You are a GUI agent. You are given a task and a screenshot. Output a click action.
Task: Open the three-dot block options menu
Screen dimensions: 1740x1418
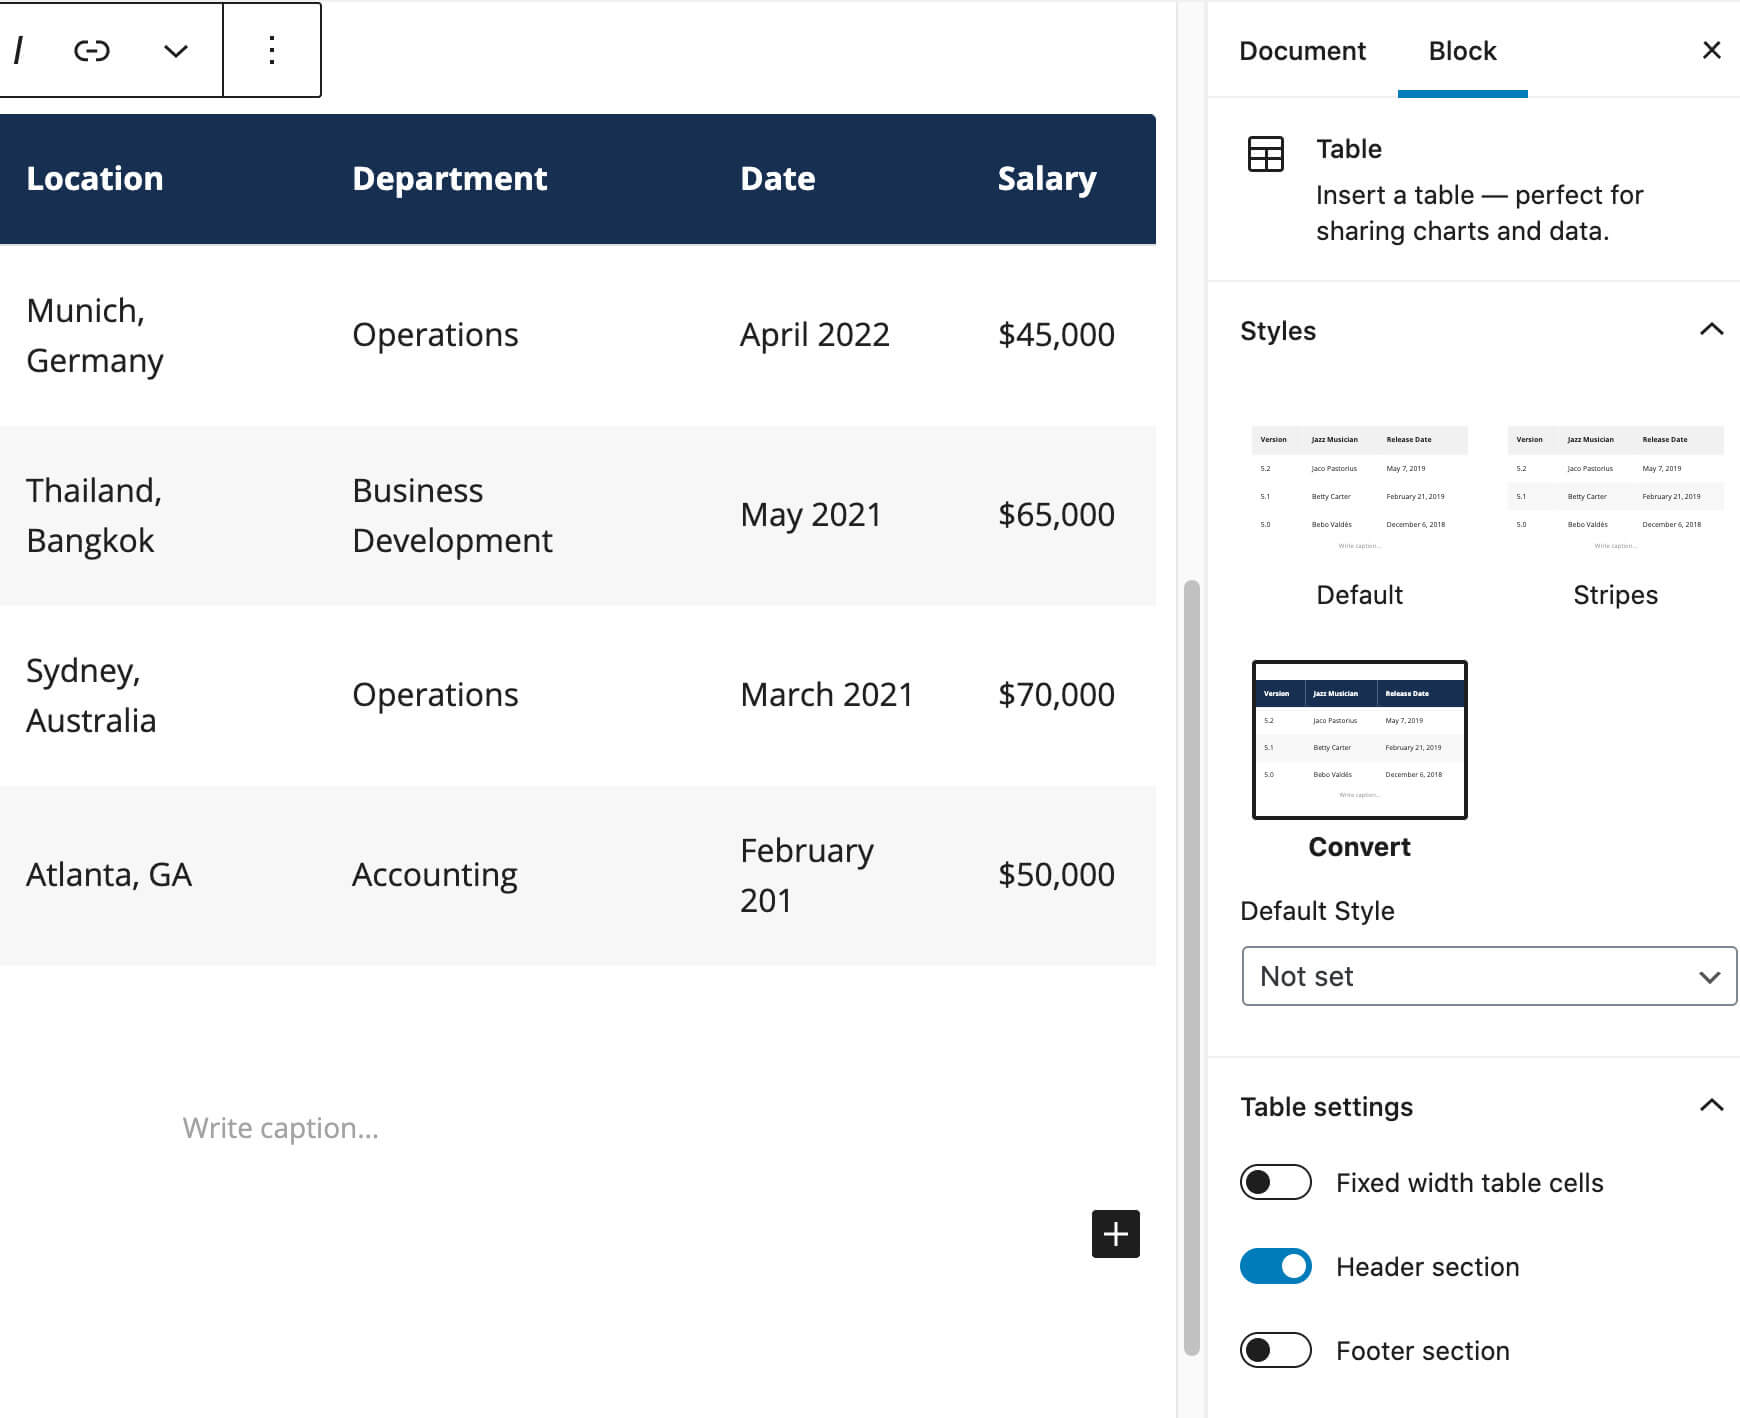[271, 50]
